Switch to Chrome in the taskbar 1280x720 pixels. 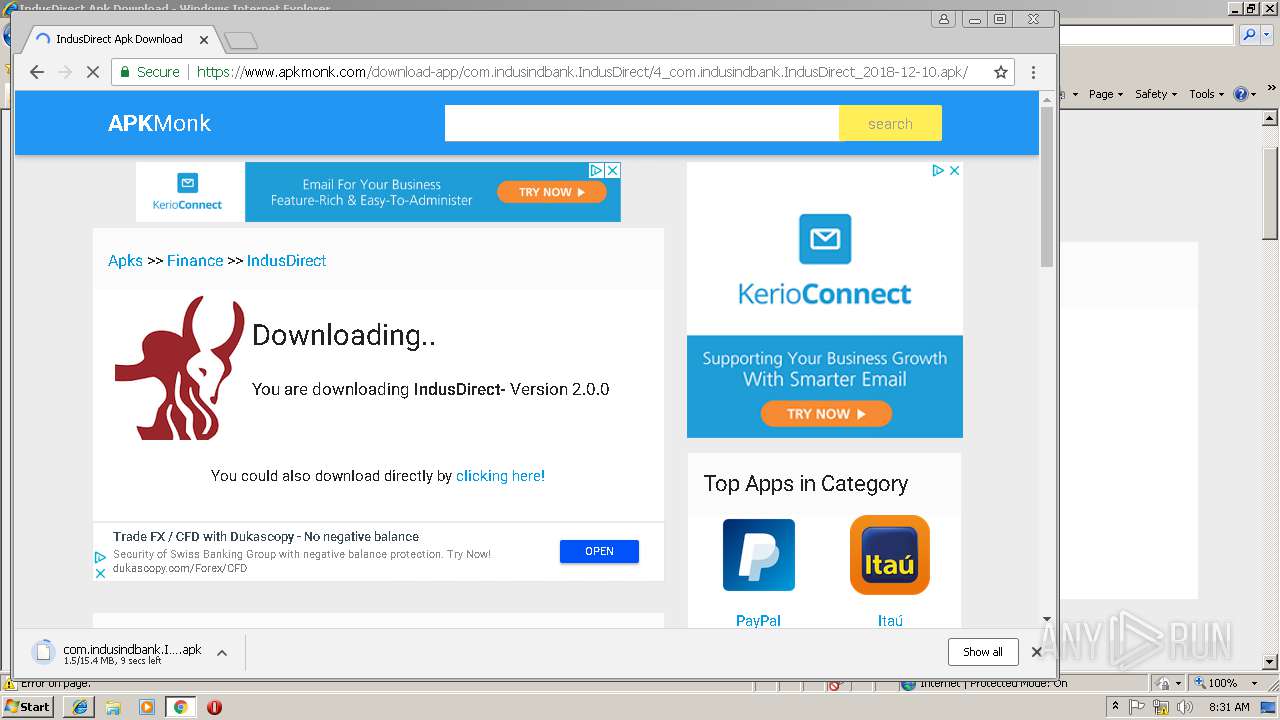tap(180, 707)
